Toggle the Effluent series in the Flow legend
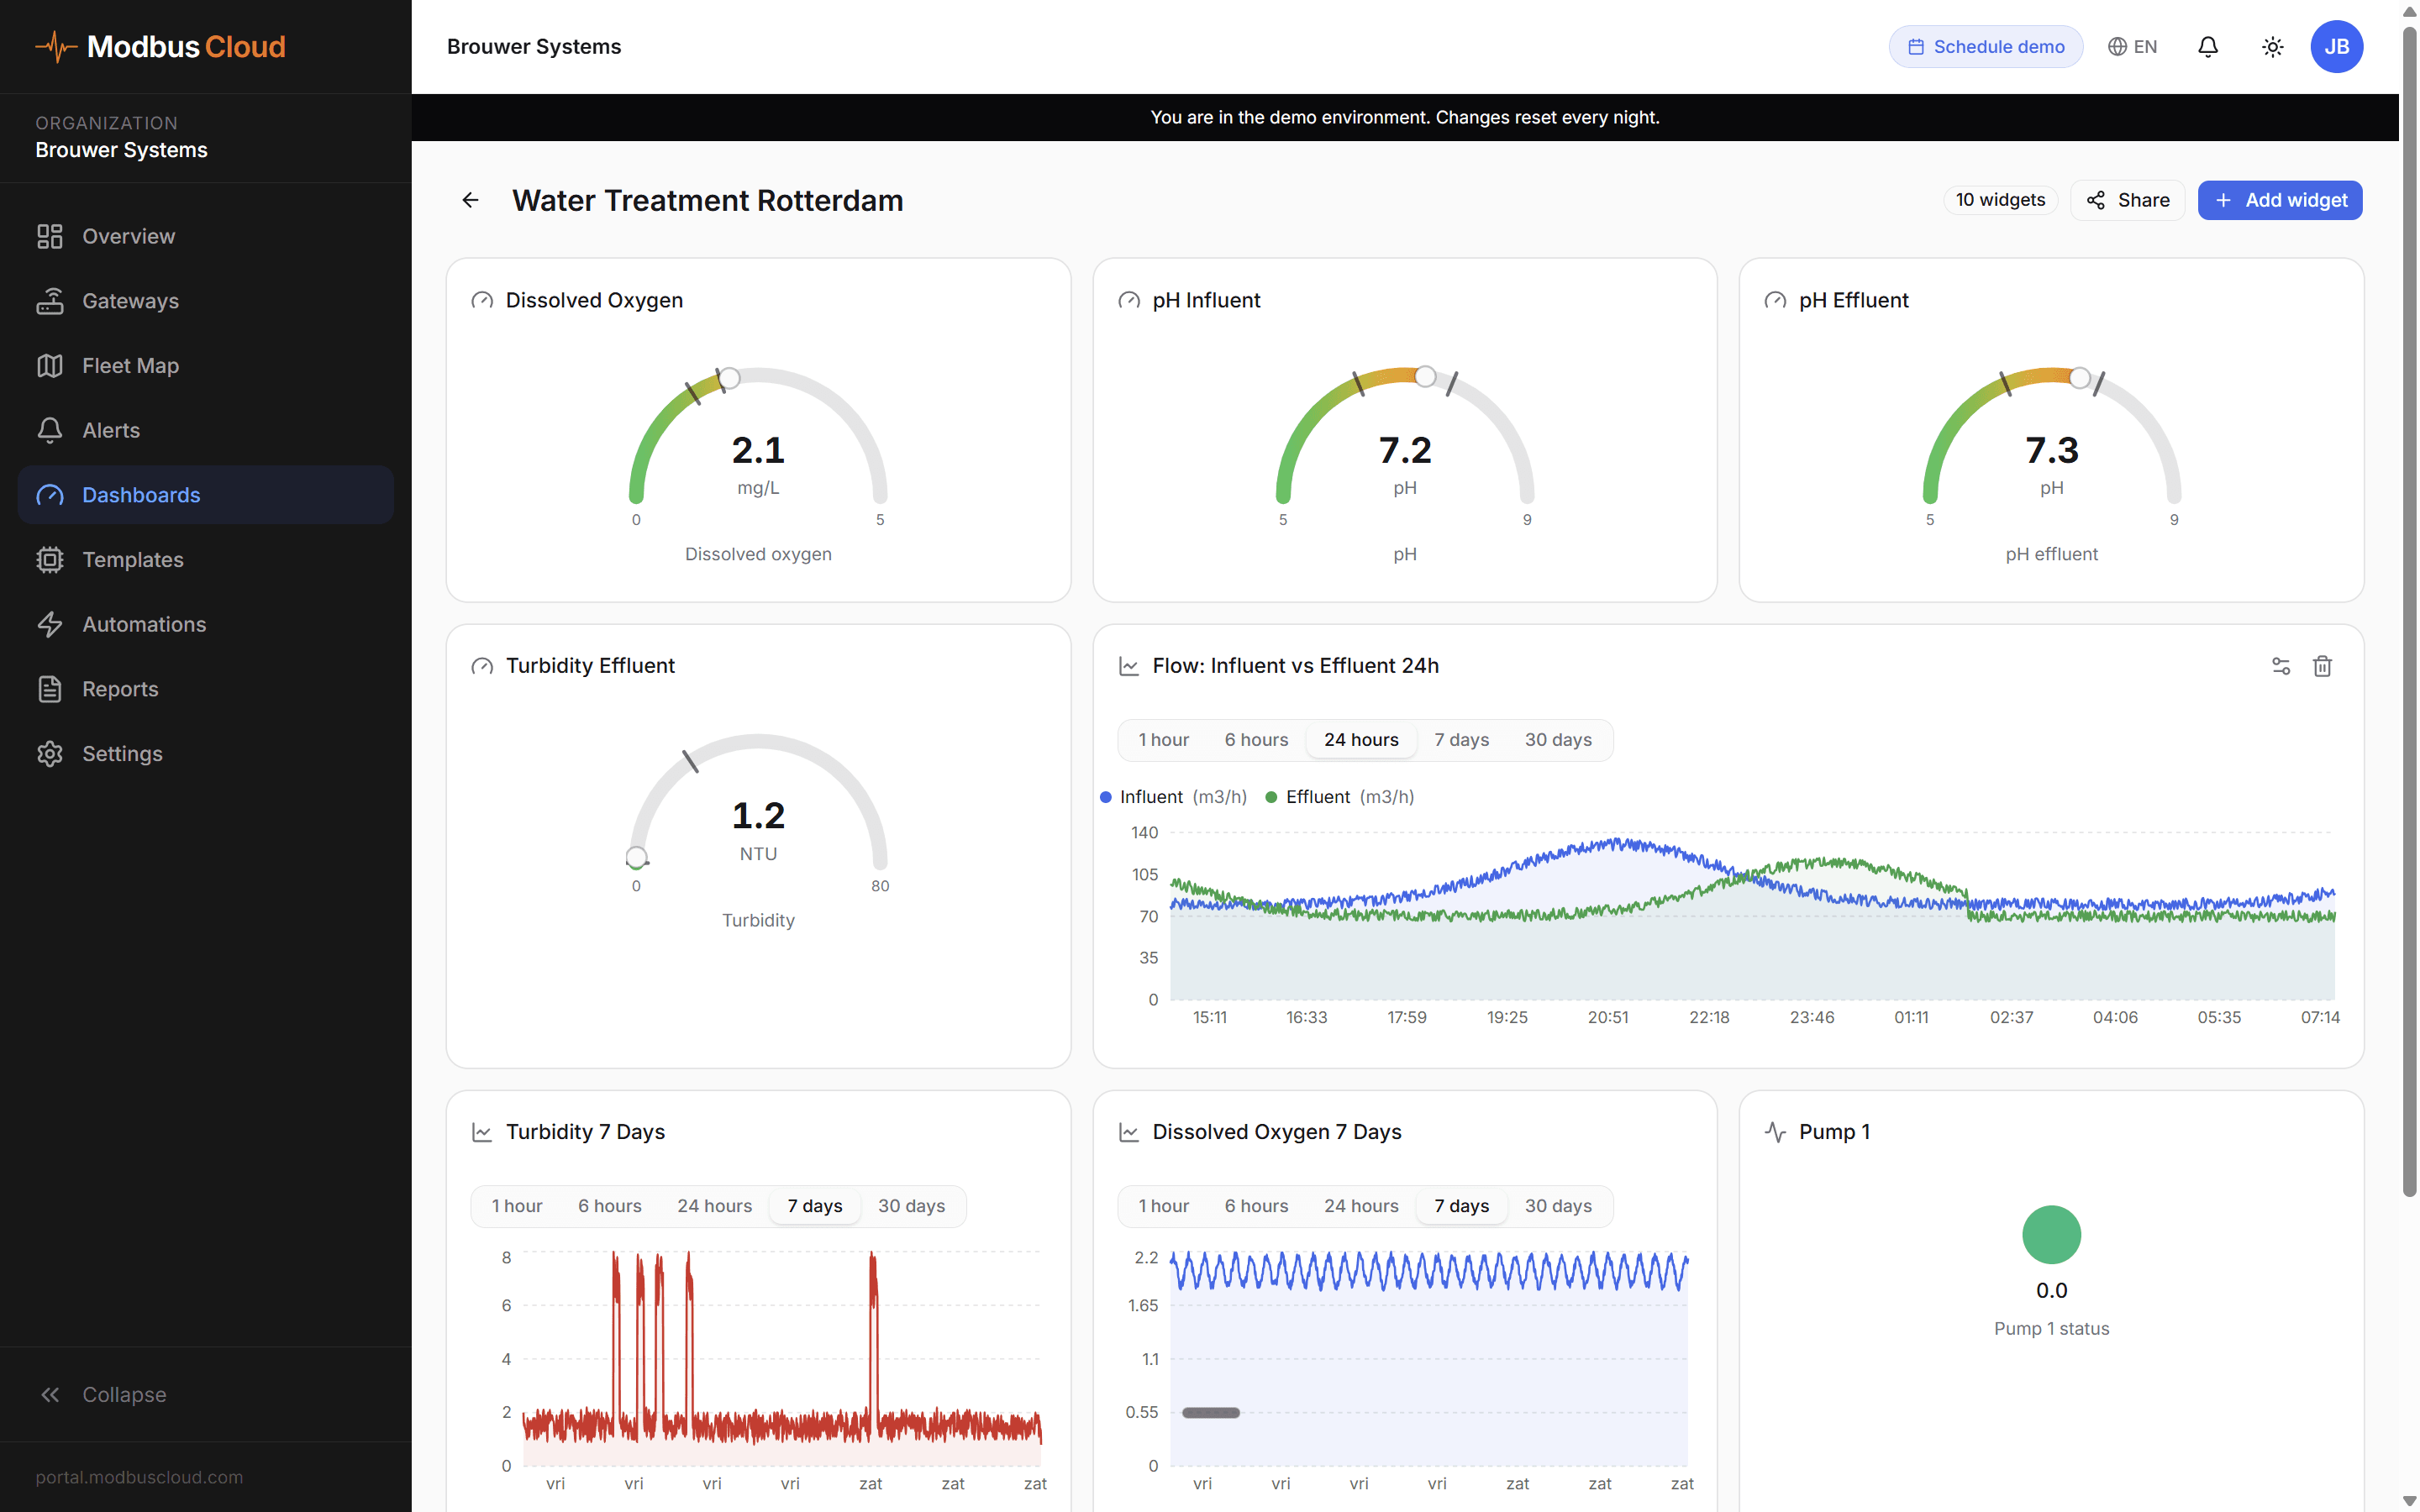The height and width of the screenshot is (1512, 2420). pyautogui.click(x=1340, y=796)
